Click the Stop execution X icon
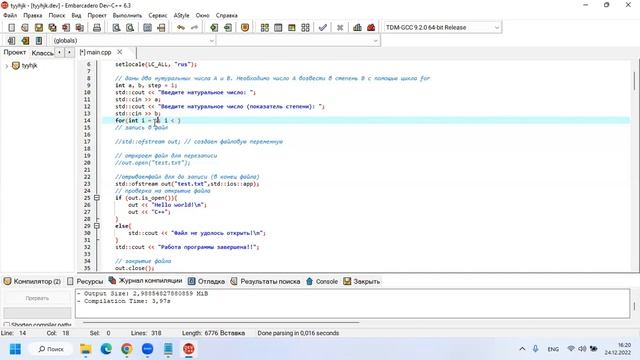Viewport: 640px width, 360px height. pos(340,27)
